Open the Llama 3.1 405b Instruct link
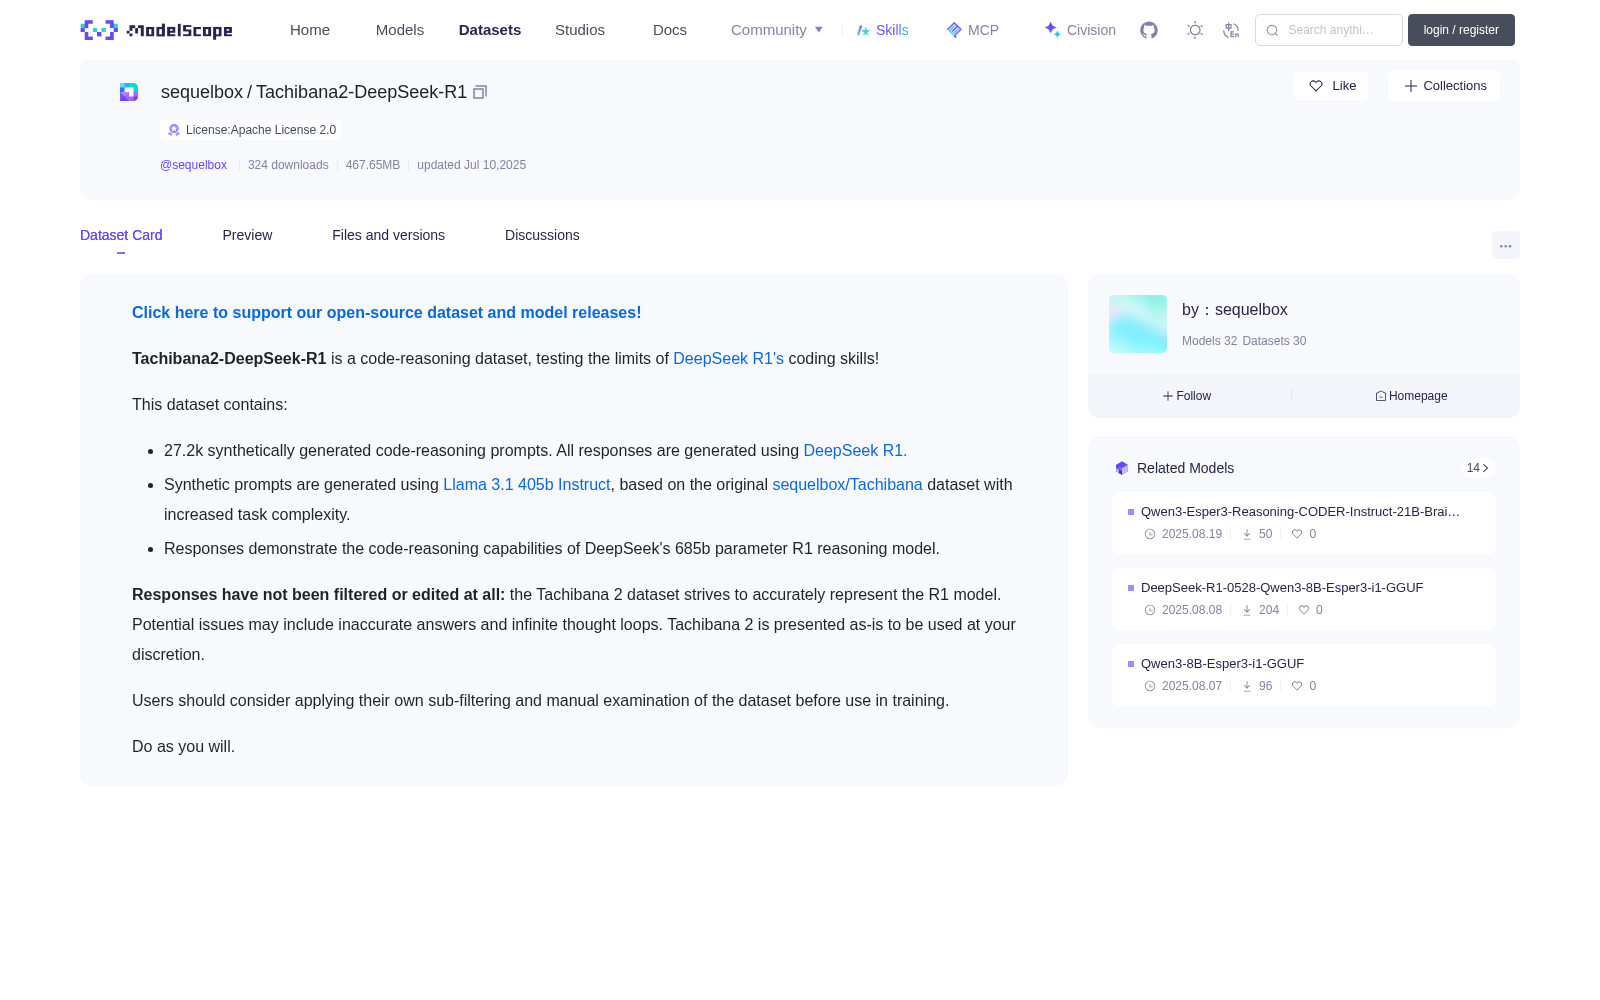Screen dimensions: 1600x1000 tap(526, 484)
